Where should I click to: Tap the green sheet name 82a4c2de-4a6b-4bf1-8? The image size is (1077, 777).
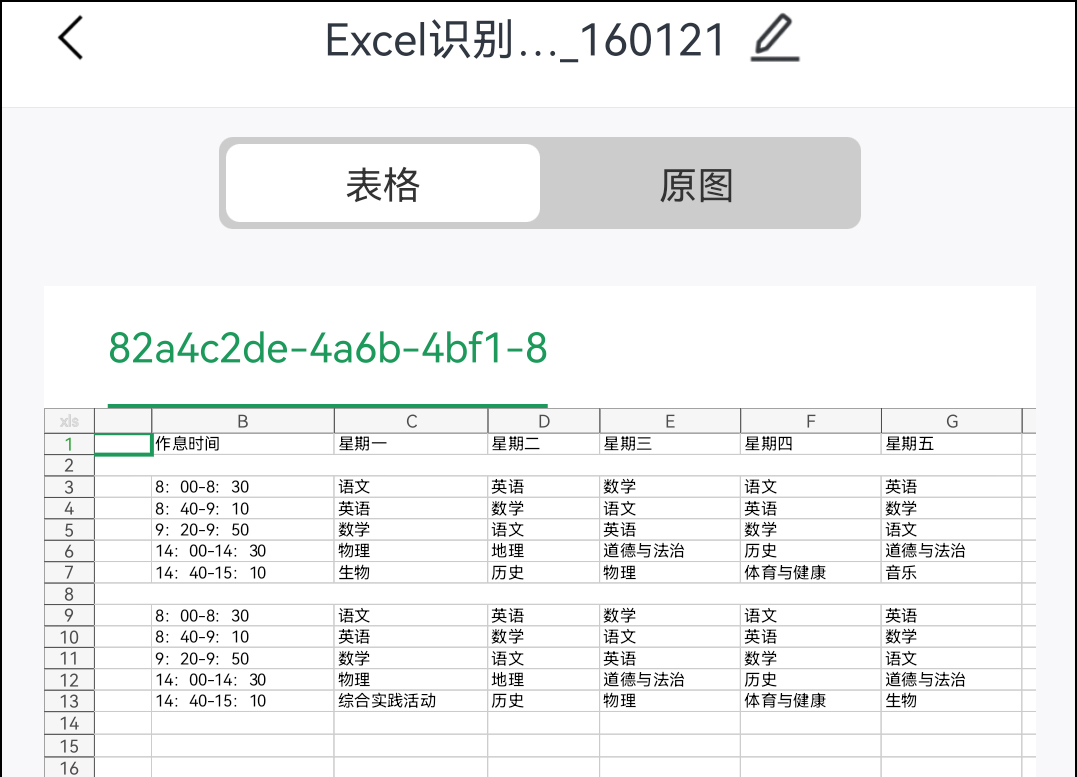tap(326, 350)
